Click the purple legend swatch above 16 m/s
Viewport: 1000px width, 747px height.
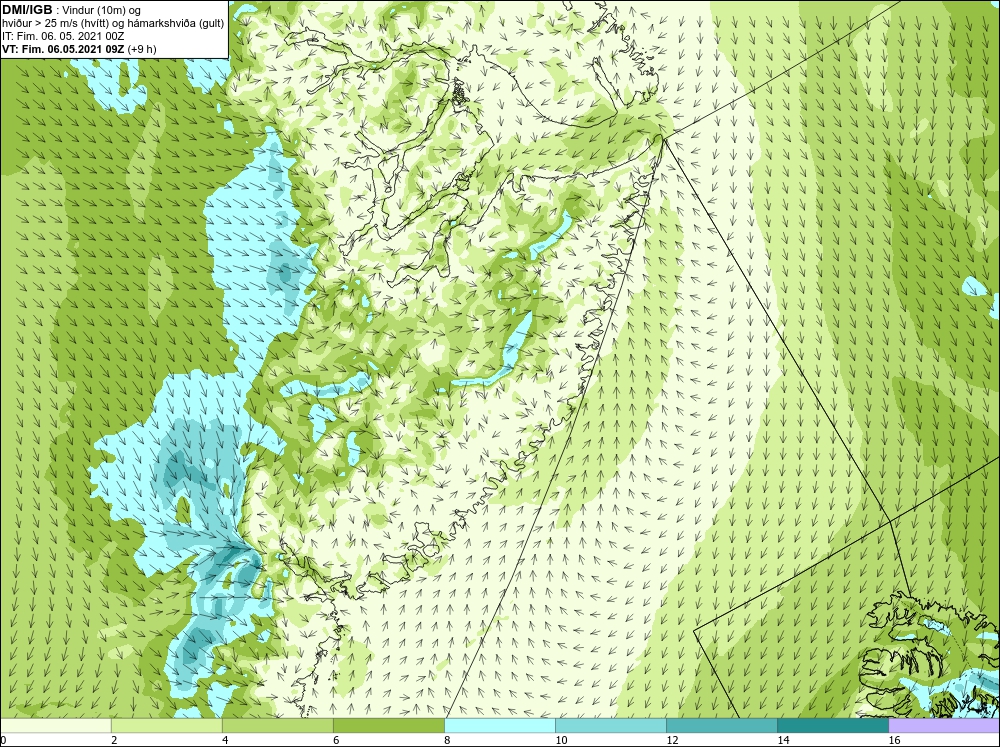[944, 725]
